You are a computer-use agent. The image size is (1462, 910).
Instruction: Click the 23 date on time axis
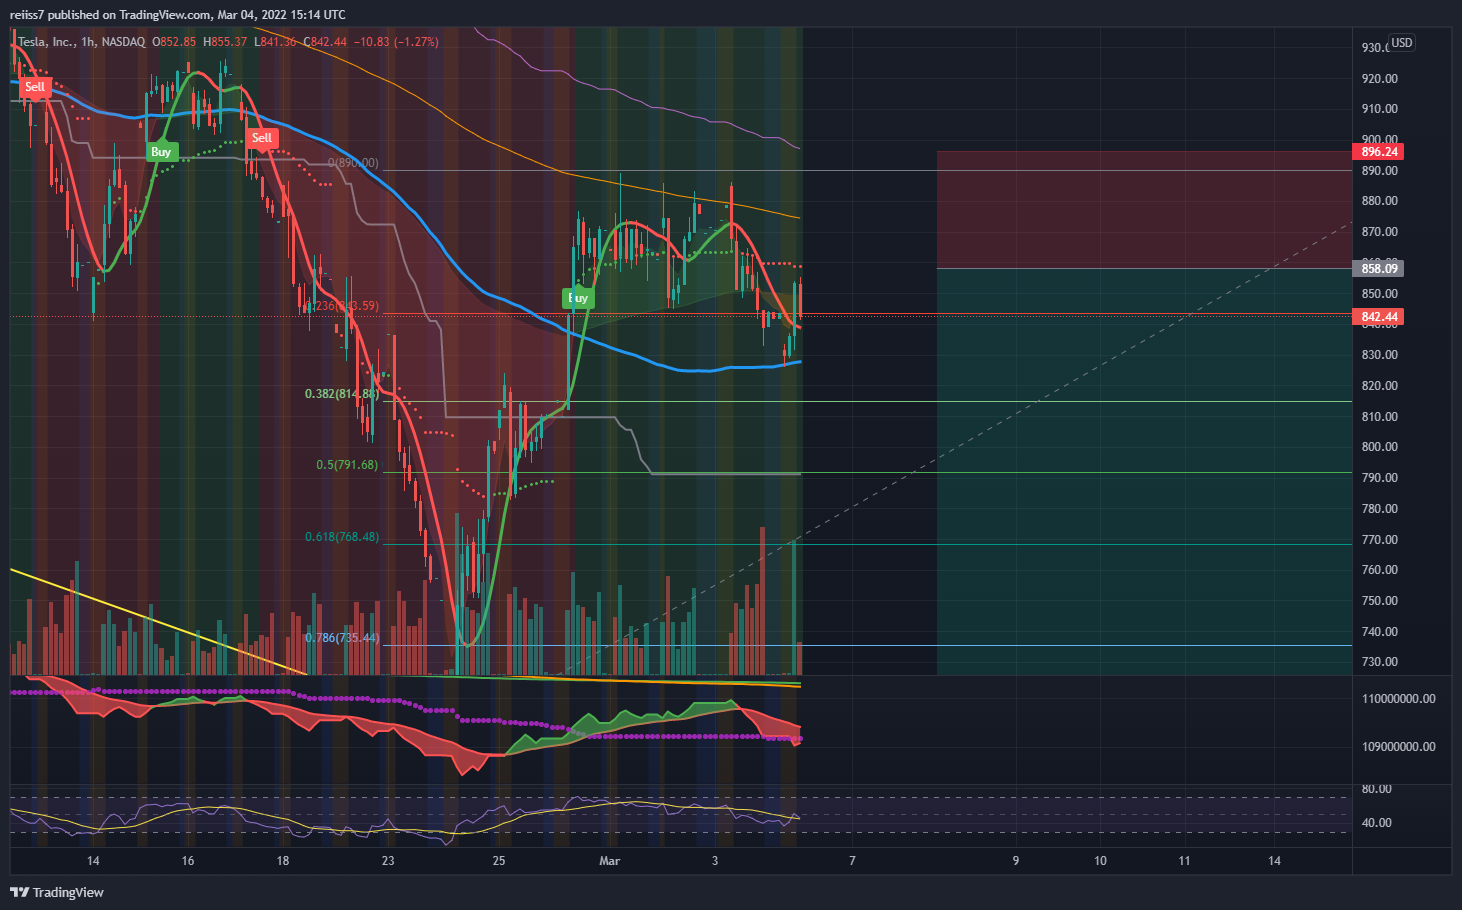pyautogui.click(x=388, y=861)
